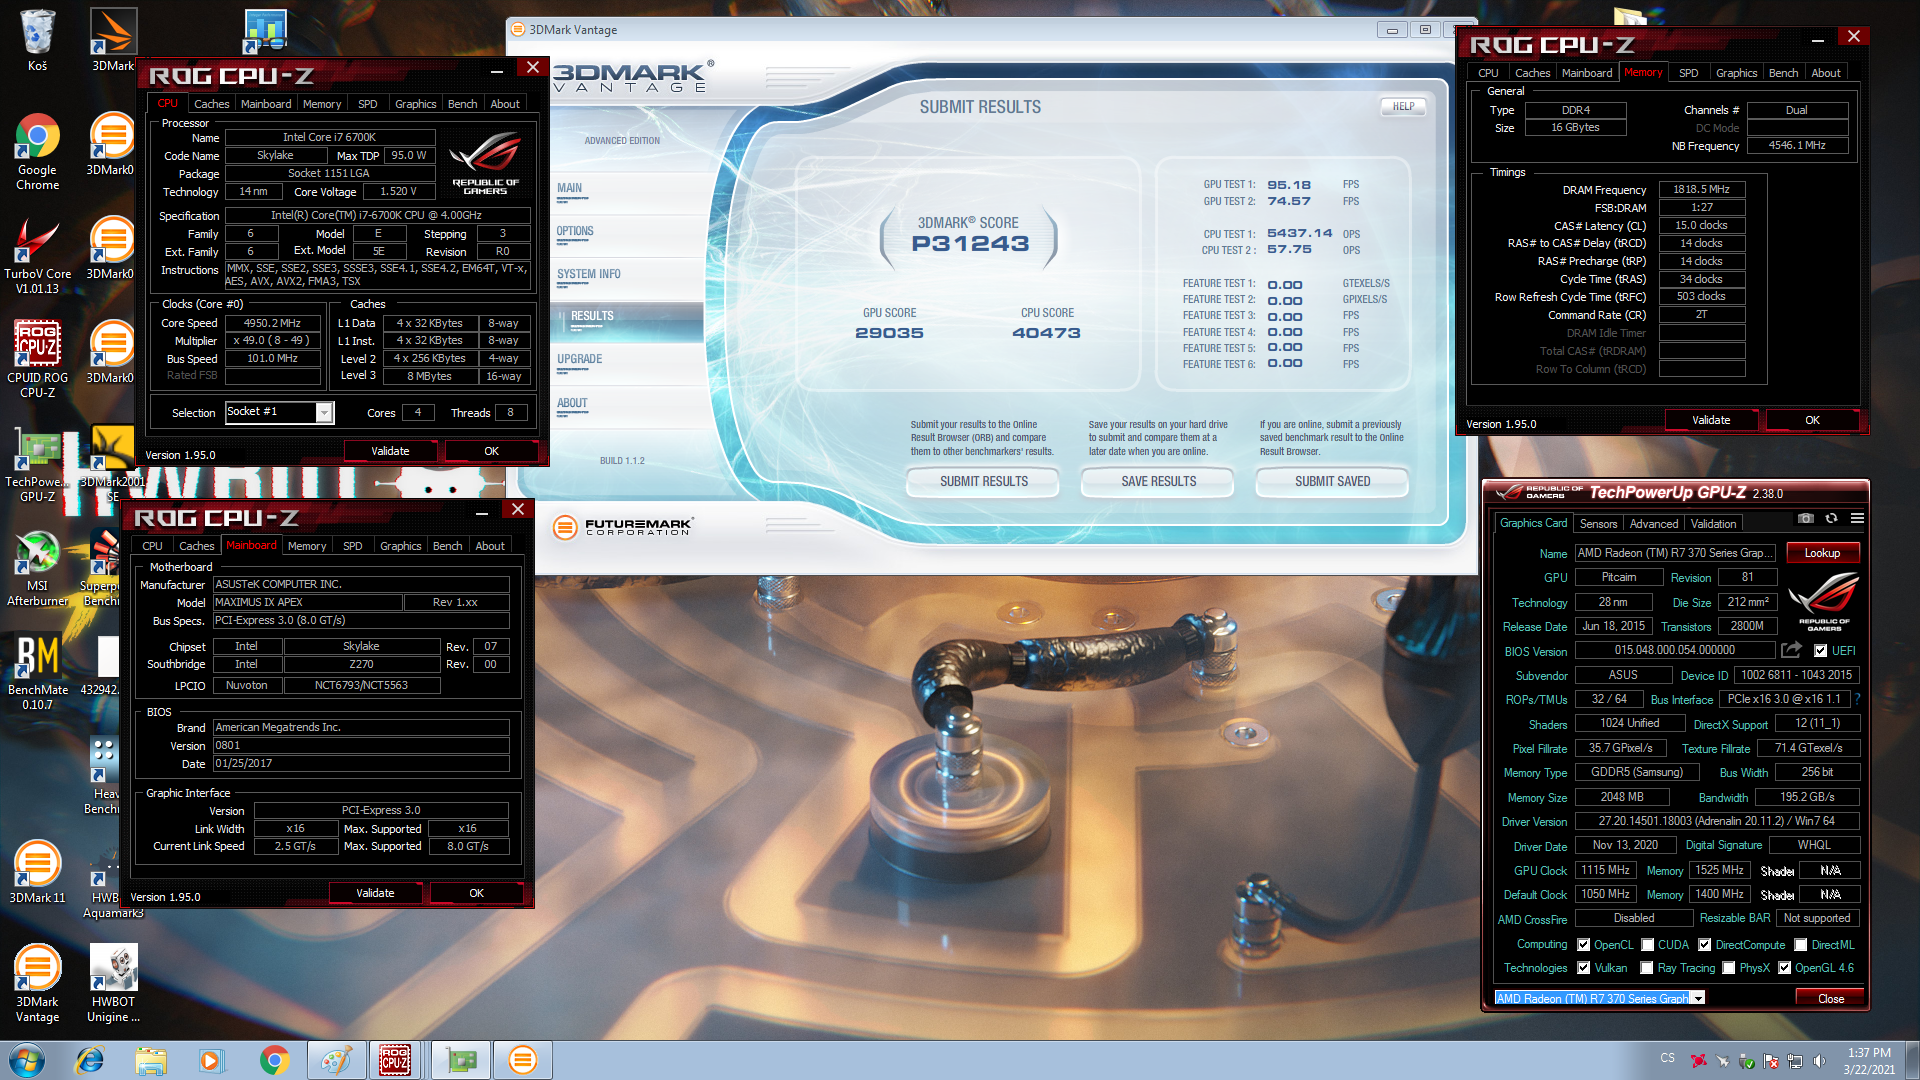Open File Explorer from the taskbar
This screenshot has width=1920, height=1080.
[x=151, y=1060]
